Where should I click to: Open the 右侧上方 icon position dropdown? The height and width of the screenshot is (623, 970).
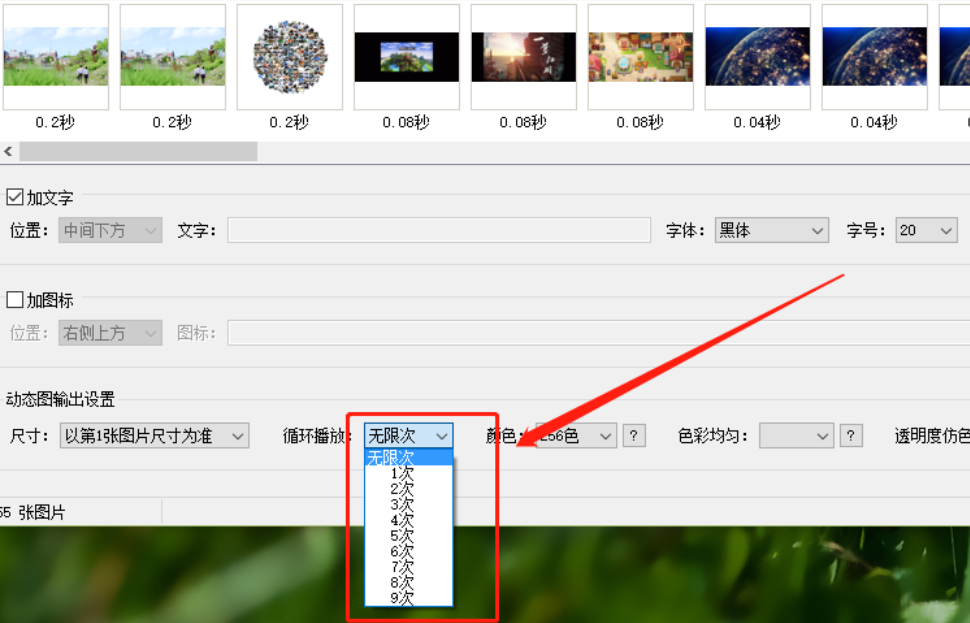point(110,333)
